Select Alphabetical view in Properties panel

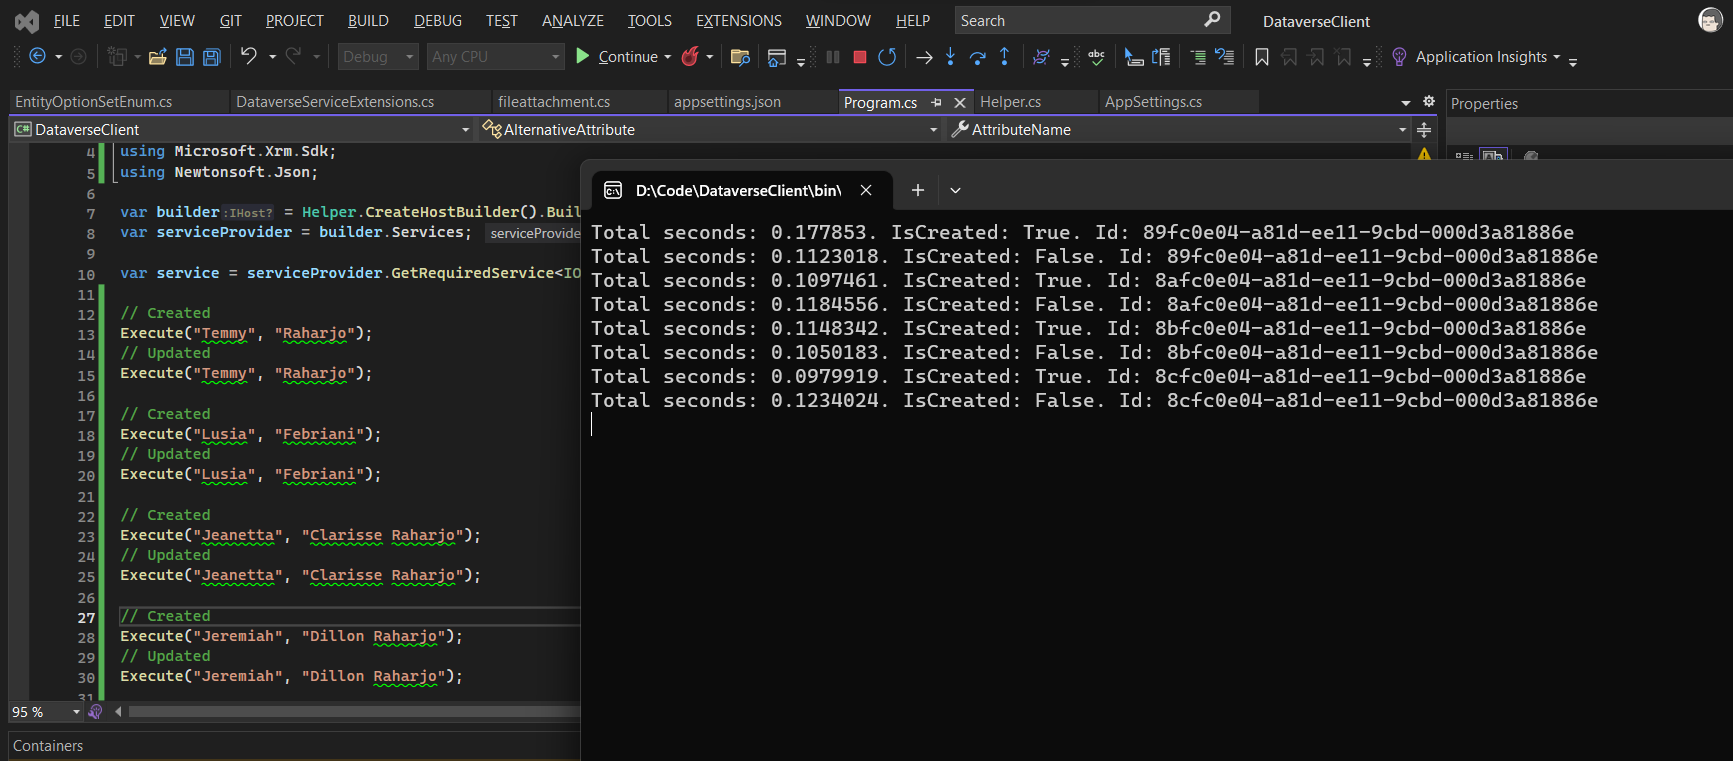1493,156
